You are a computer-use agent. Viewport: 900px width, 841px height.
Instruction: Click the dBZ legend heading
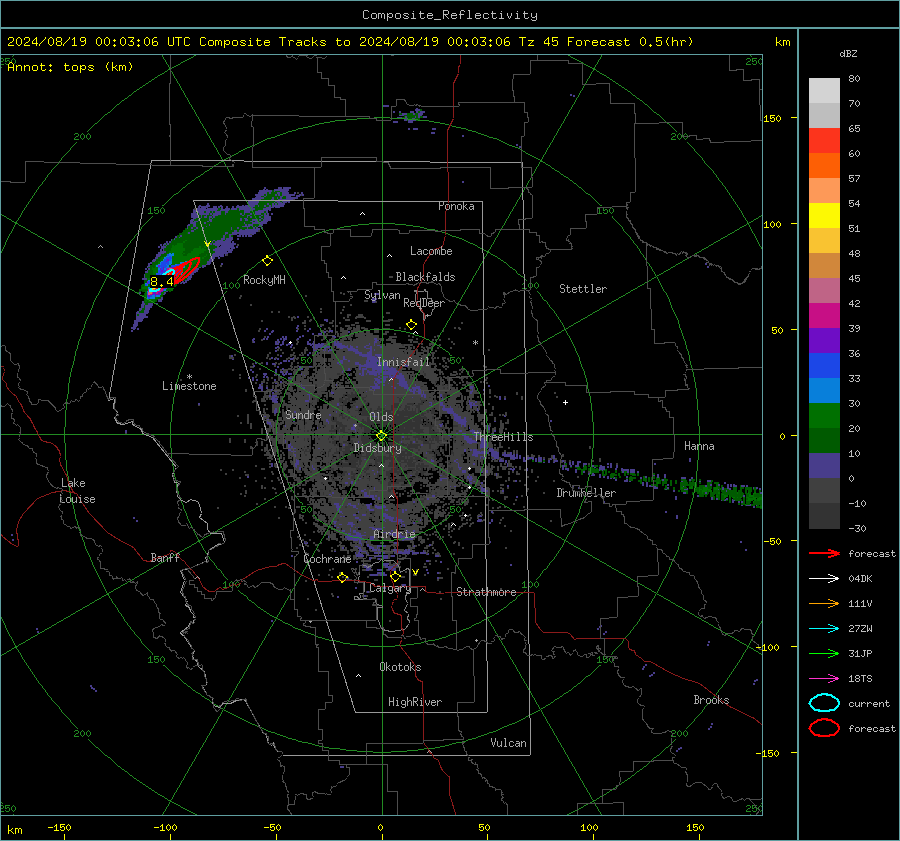(x=848, y=53)
